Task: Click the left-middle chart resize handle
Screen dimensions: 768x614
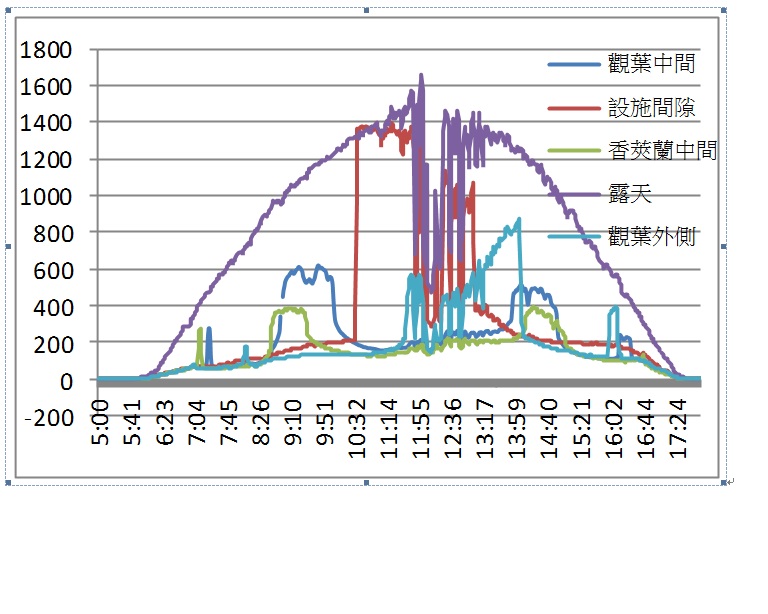Action: coord(8,246)
